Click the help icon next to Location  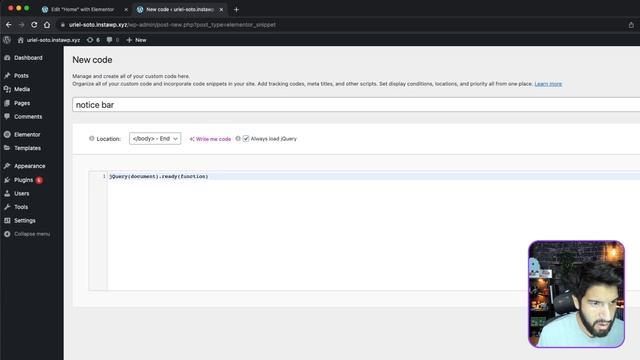coord(91,138)
